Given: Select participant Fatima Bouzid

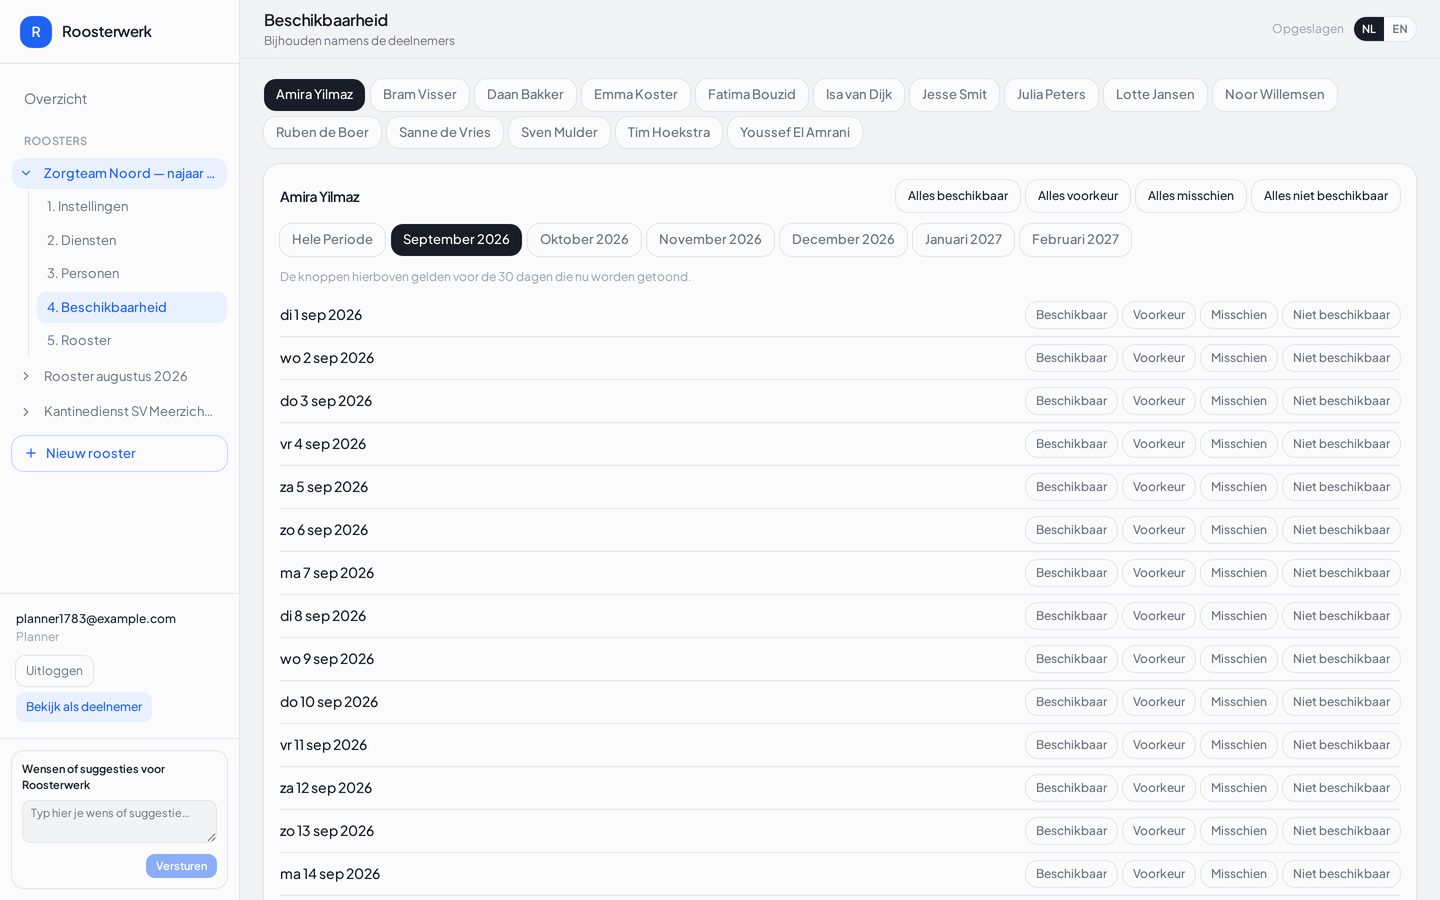Looking at the screenshot, I should click(x=752, y=95).
